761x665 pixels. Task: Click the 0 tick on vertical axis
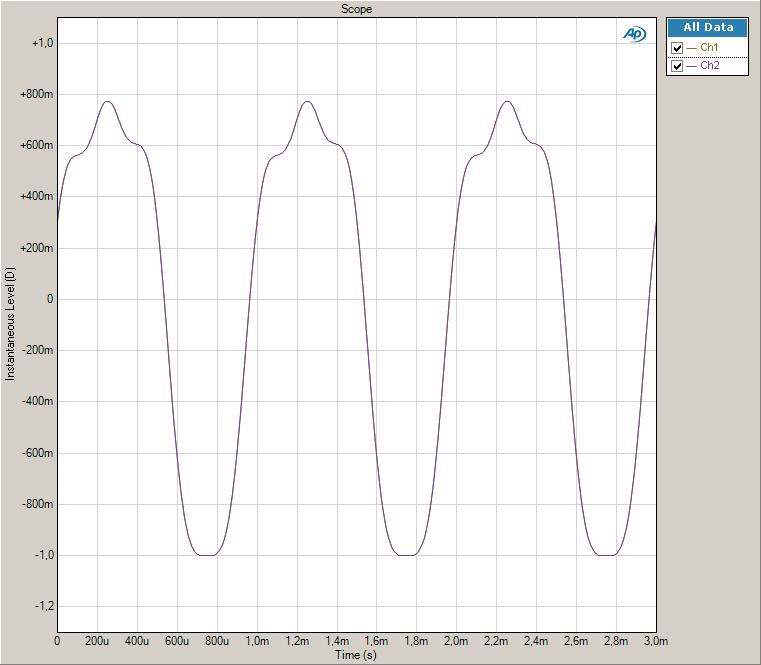tap(49, 299)
